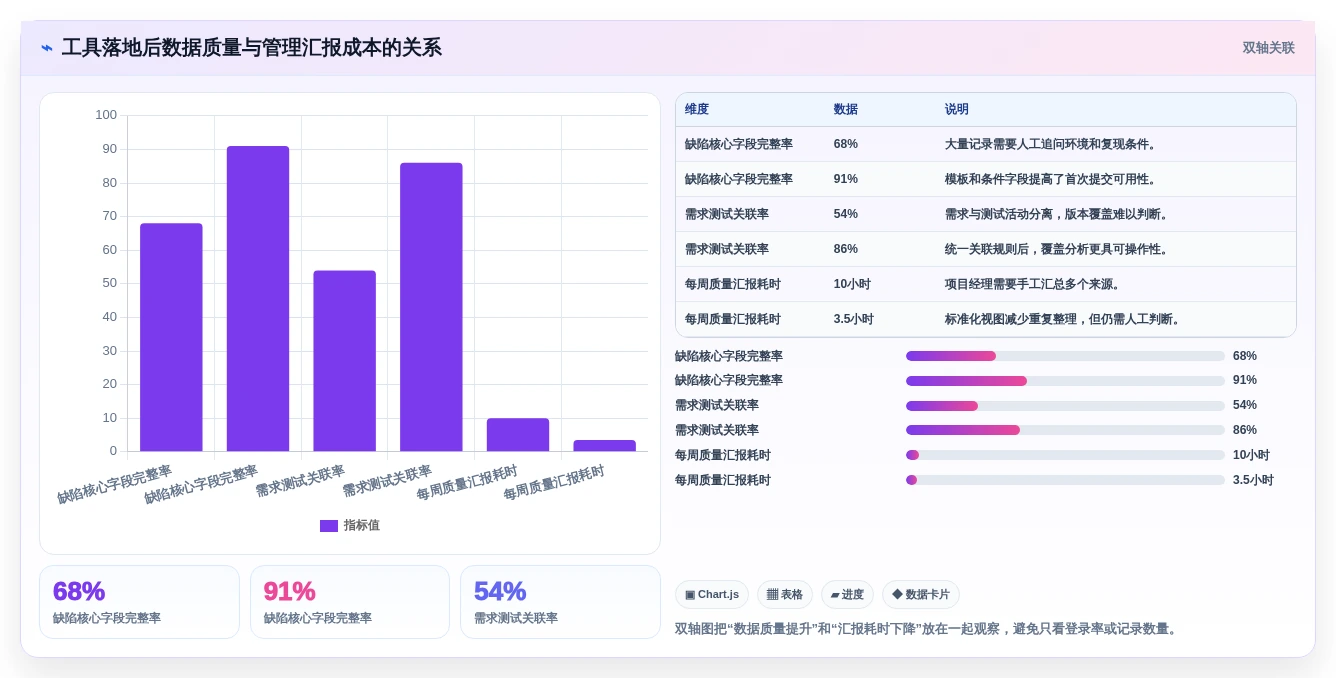Click the 100 label on the chart y-axis
The image size is (1336, 678).
(106, 115)
